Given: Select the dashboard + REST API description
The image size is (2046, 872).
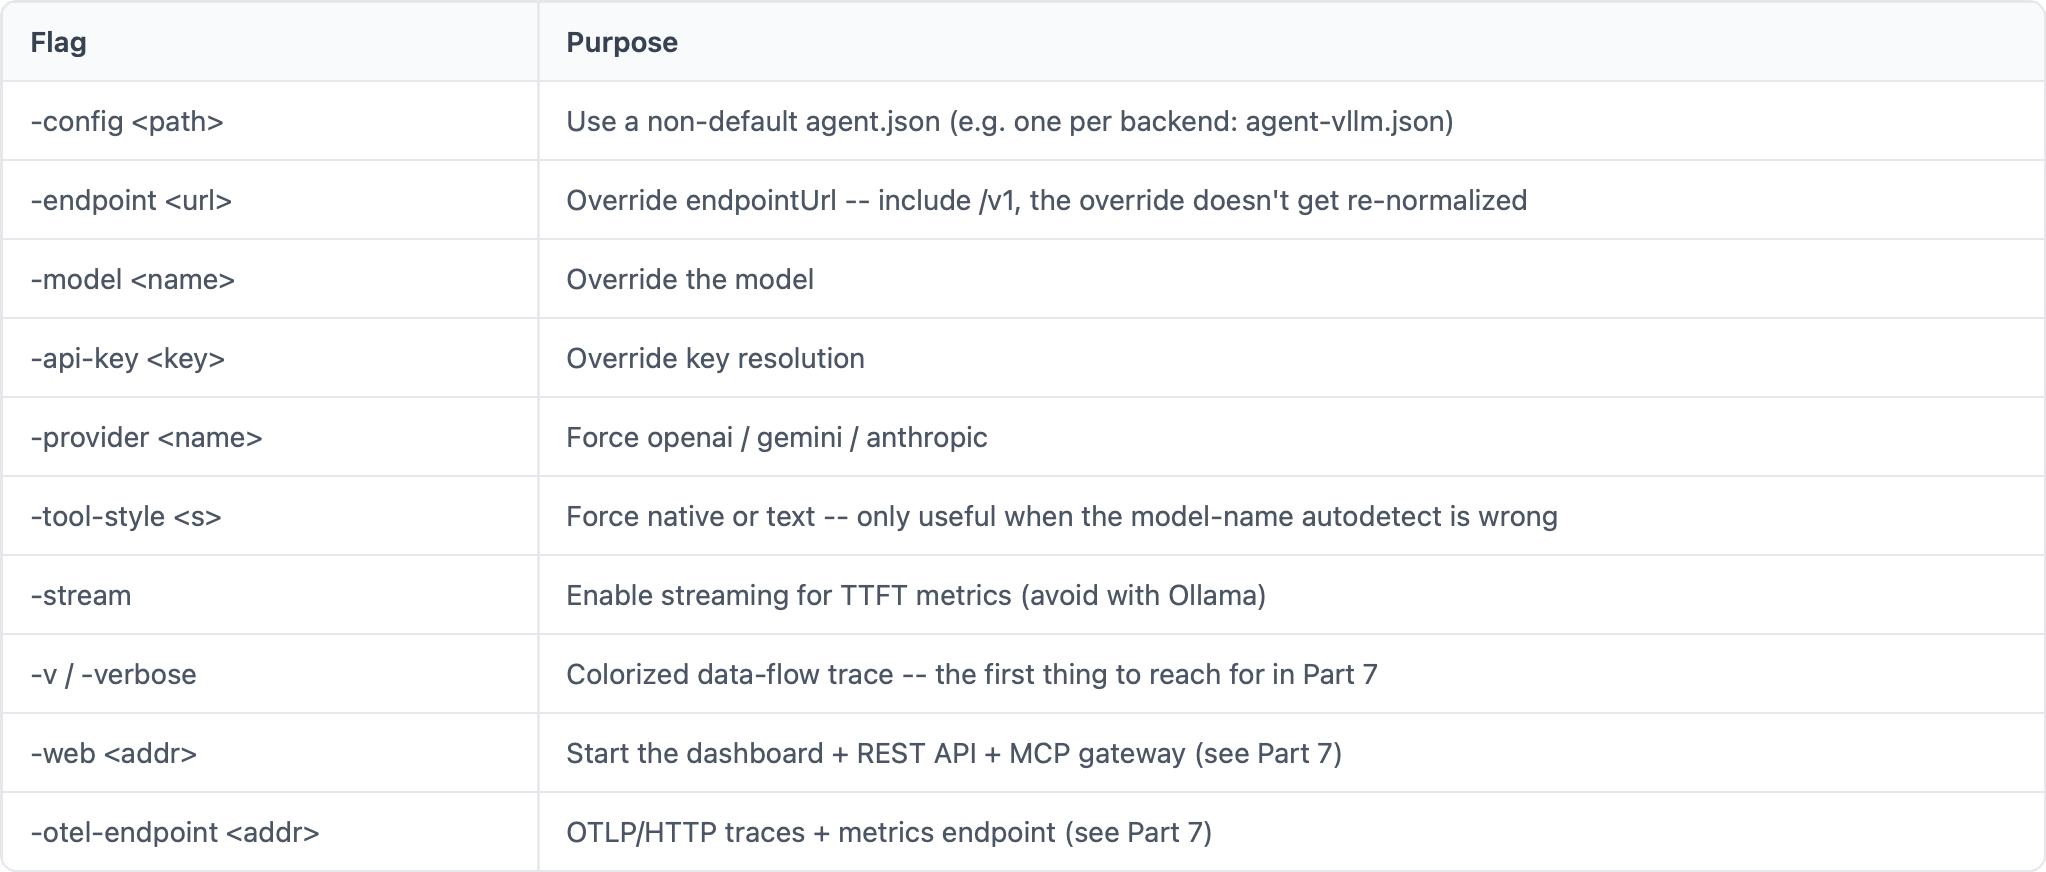Looking at the screenshot, I should click(x=954, y=753).
